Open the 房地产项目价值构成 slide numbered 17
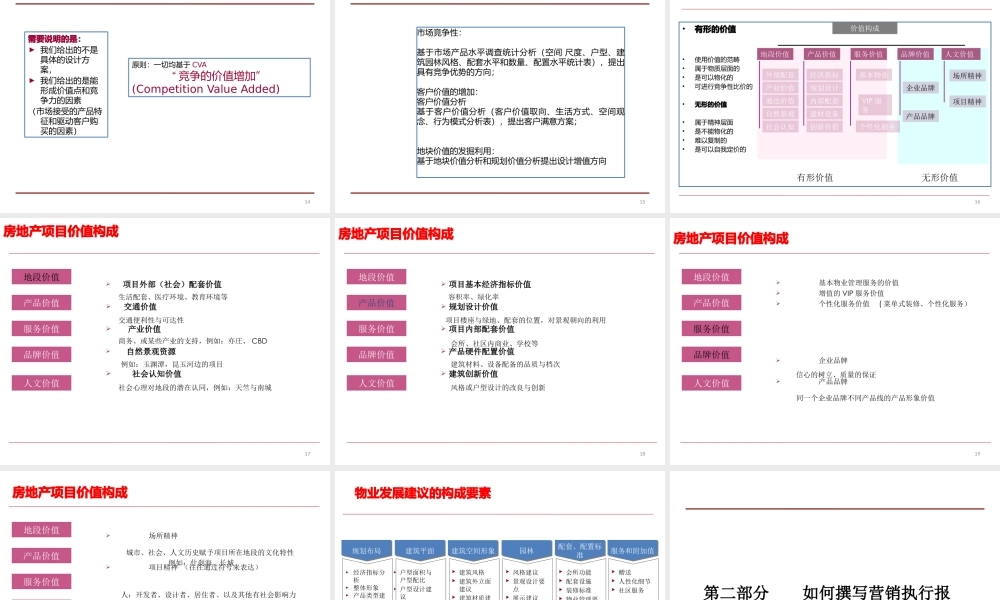 [x=165, y=341]
